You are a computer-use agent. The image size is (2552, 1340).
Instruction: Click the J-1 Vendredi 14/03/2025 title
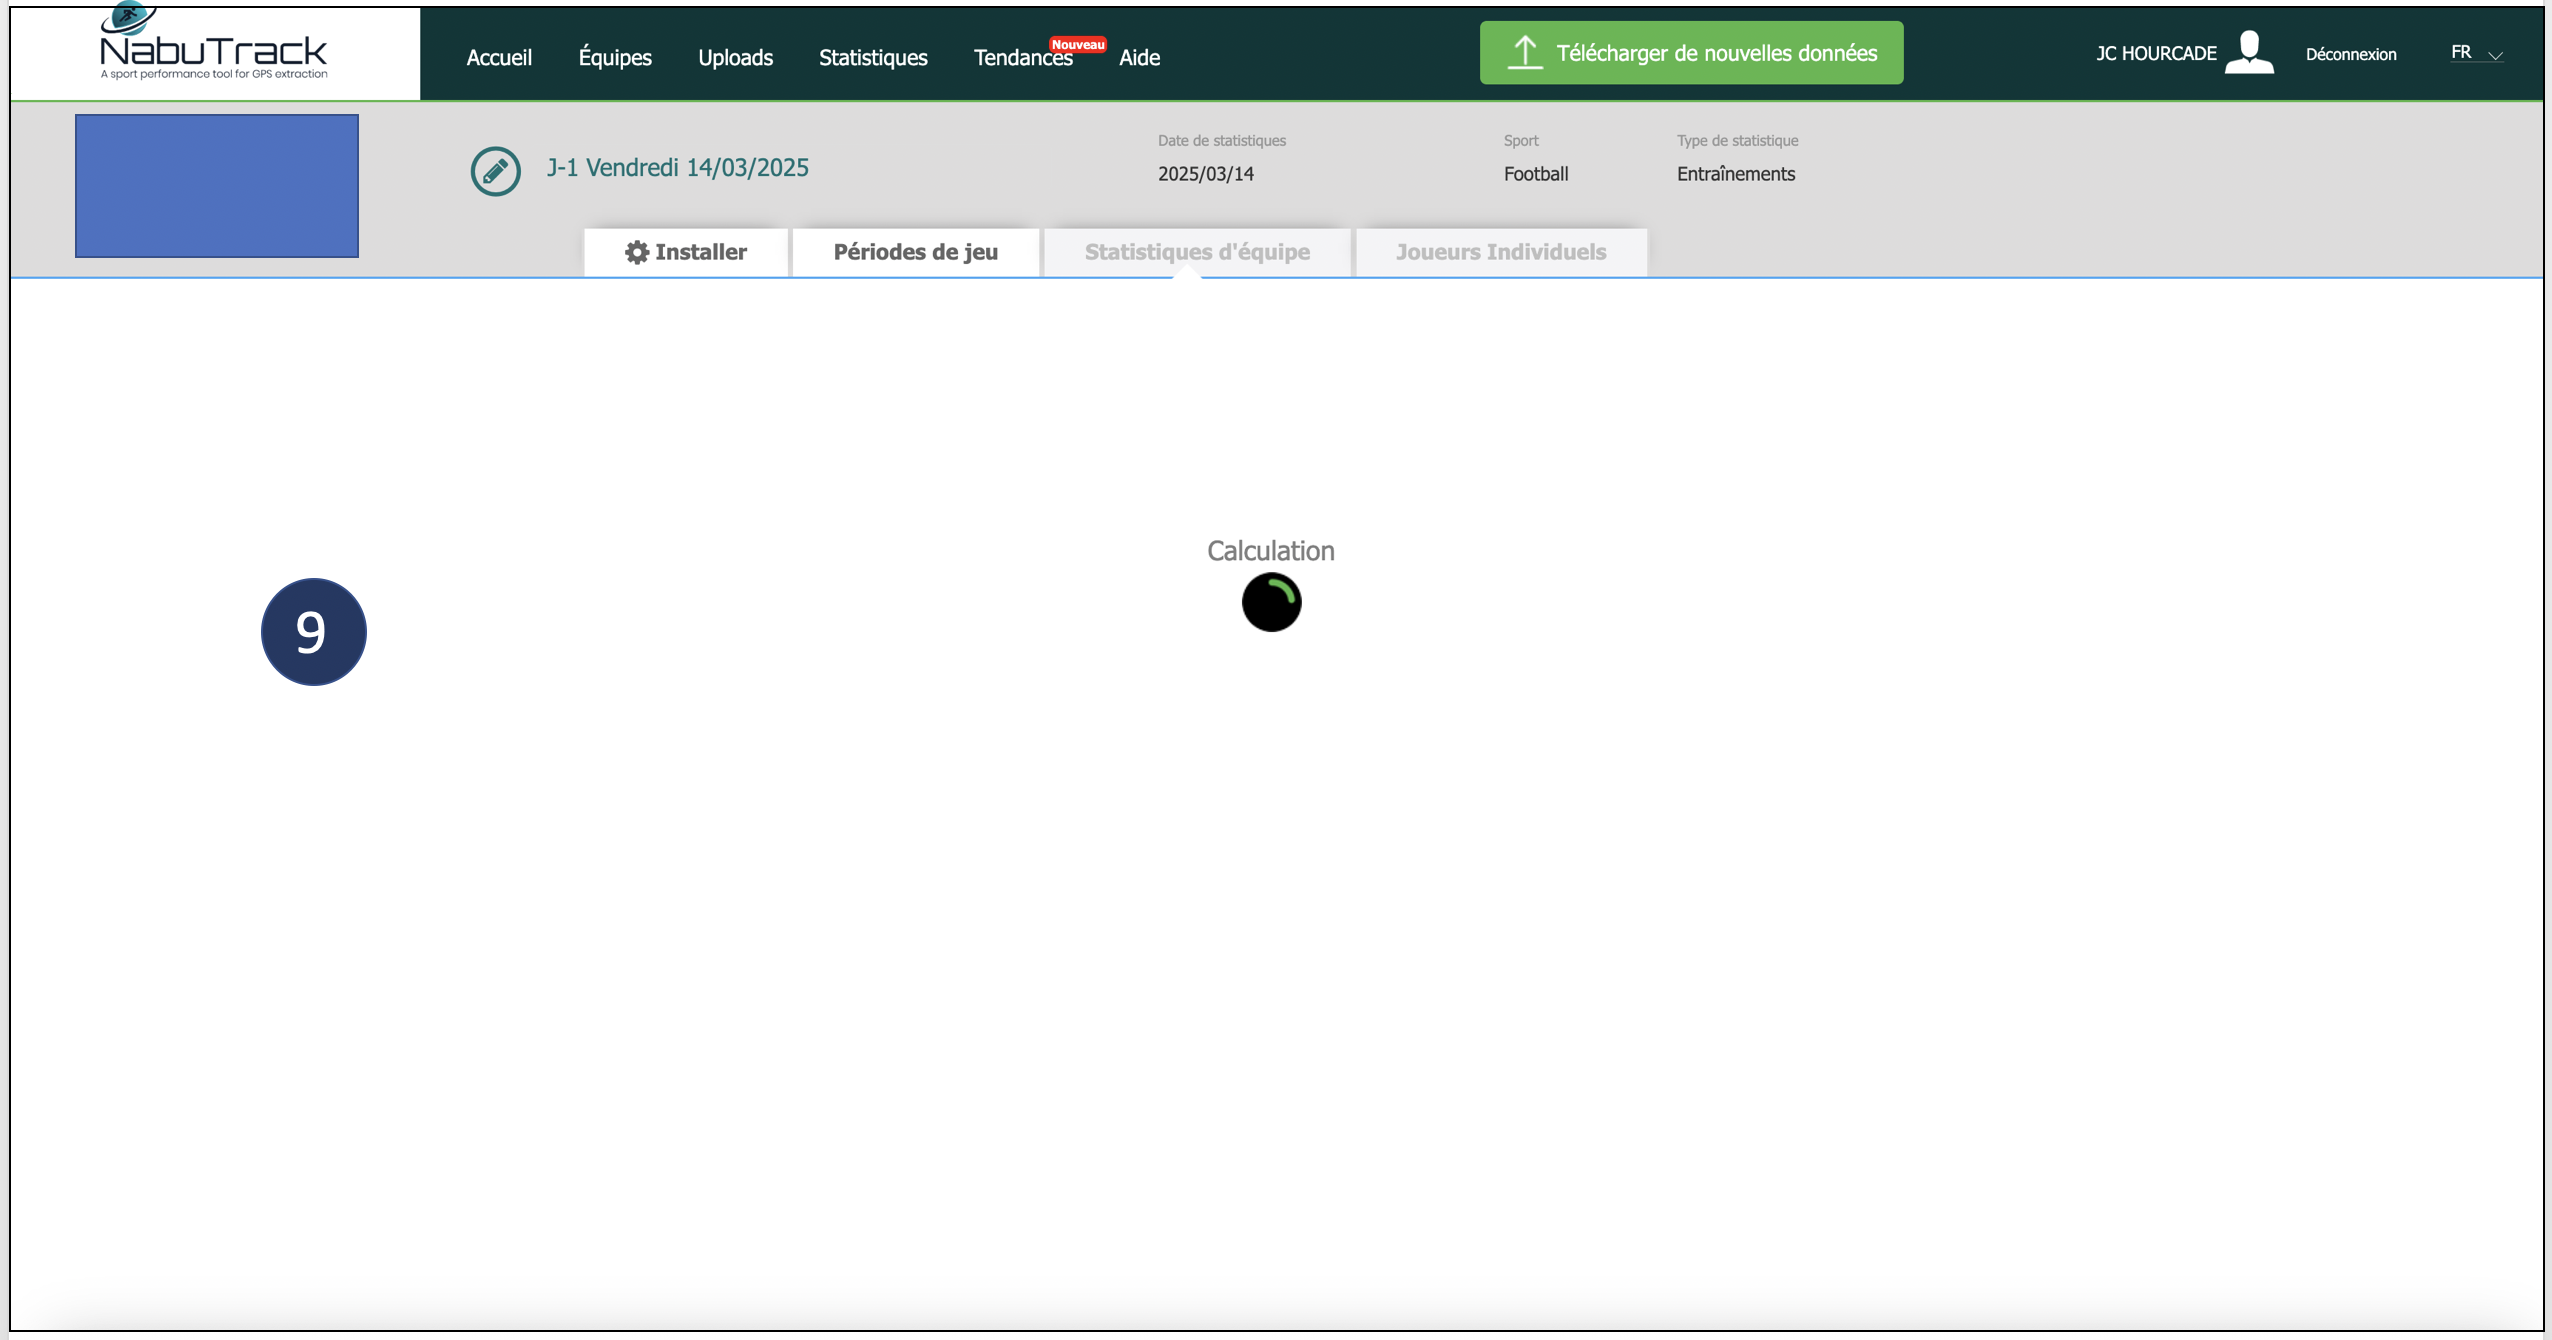(x=677, y=168)
